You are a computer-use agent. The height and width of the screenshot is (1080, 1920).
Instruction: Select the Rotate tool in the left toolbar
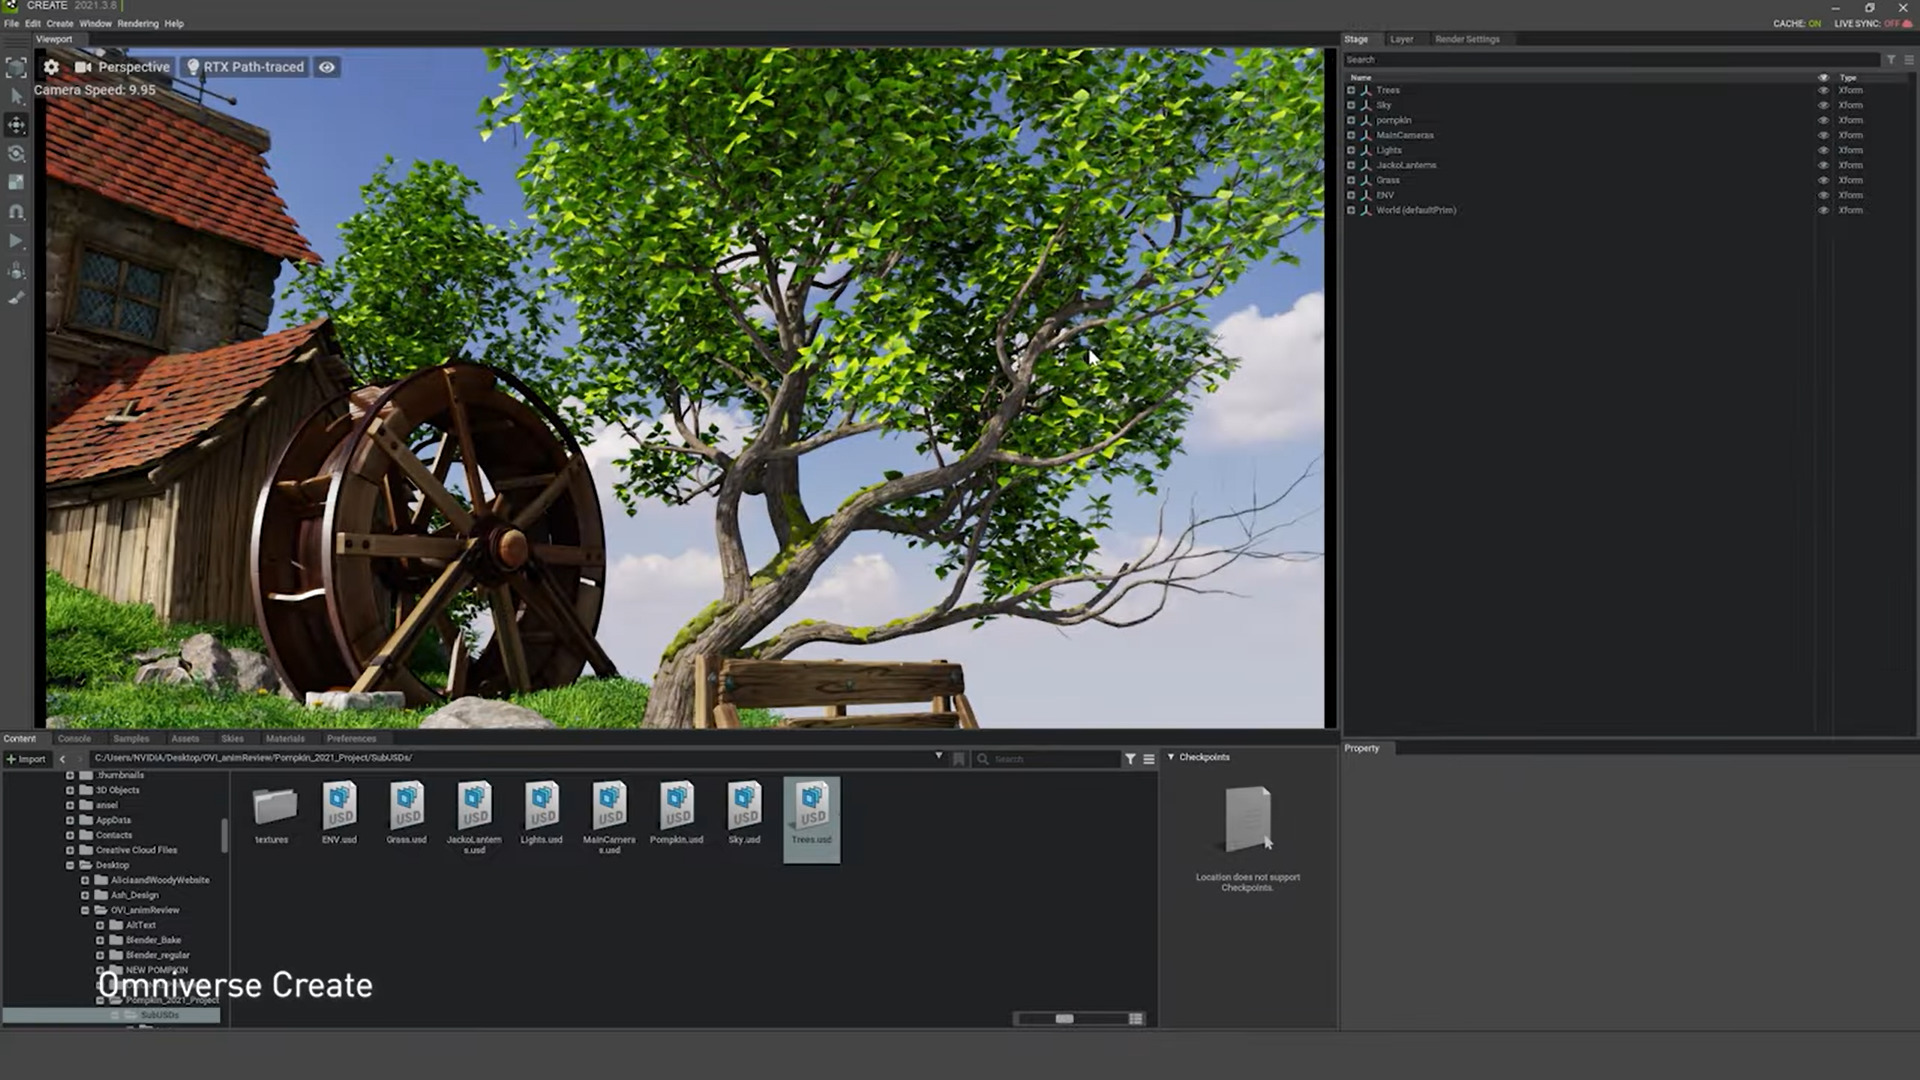pos(16,154)
